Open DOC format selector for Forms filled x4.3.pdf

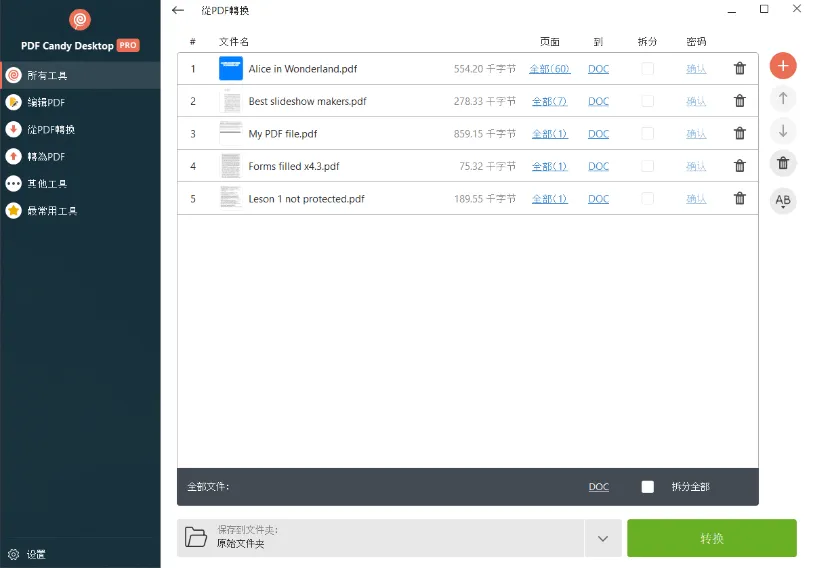coord(598,167)
